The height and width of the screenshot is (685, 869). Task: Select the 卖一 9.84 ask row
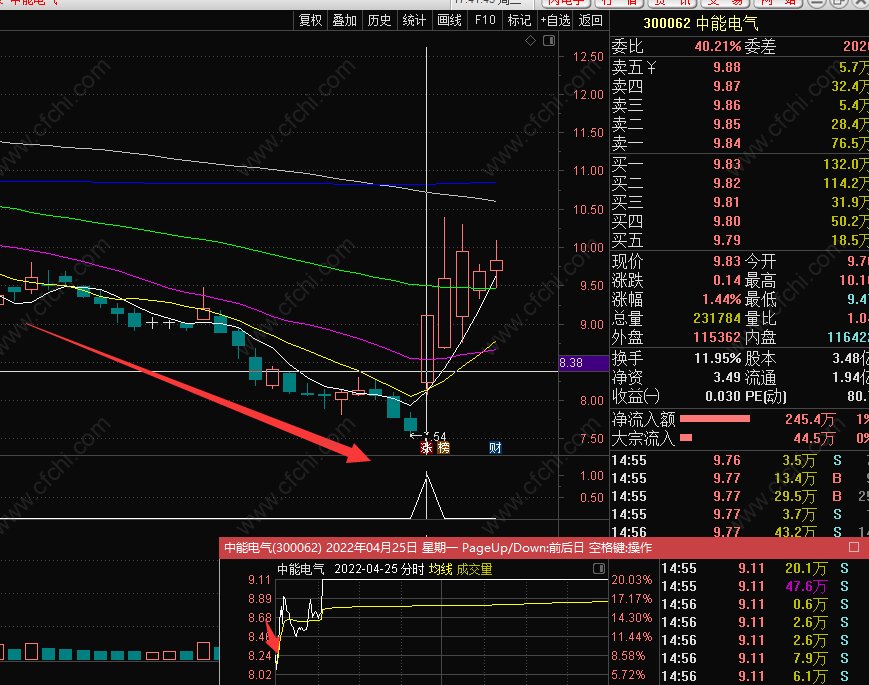tap(739, 143)
